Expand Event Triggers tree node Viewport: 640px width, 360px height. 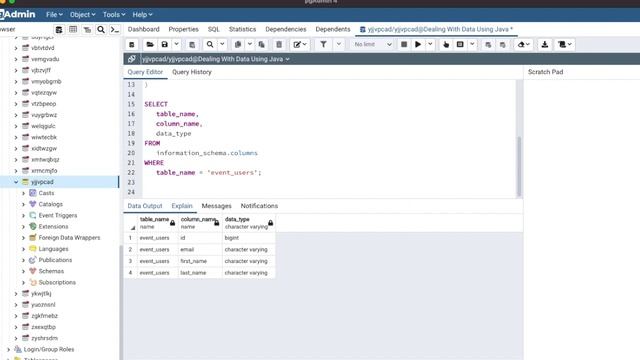pos(23,216)
